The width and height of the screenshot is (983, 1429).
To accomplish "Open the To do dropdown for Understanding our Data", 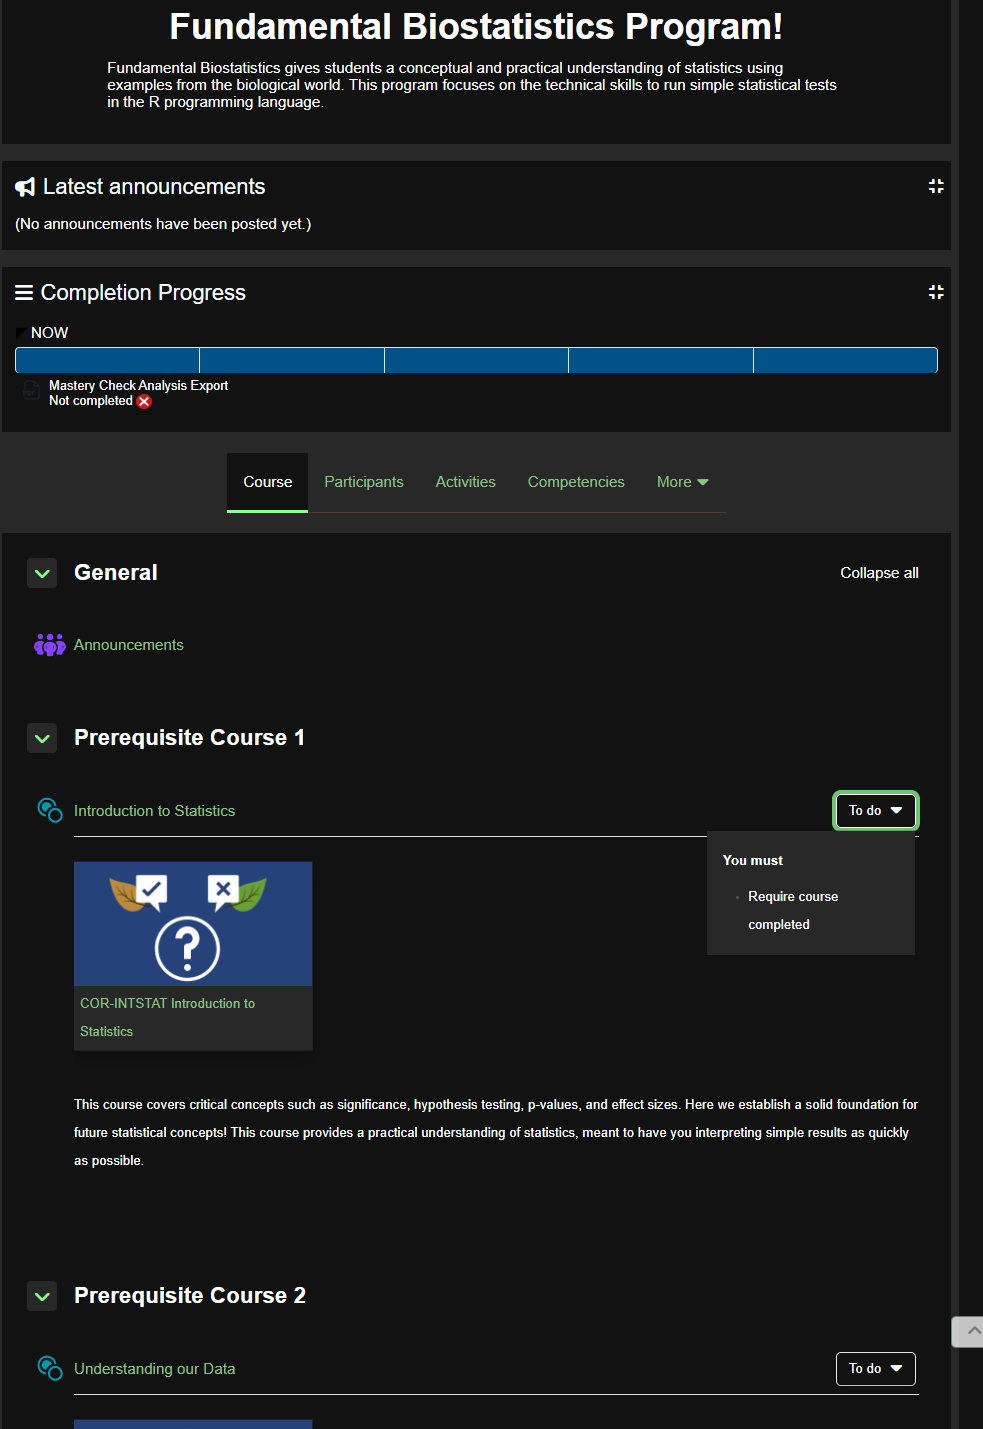I will tap(875, 1368).
